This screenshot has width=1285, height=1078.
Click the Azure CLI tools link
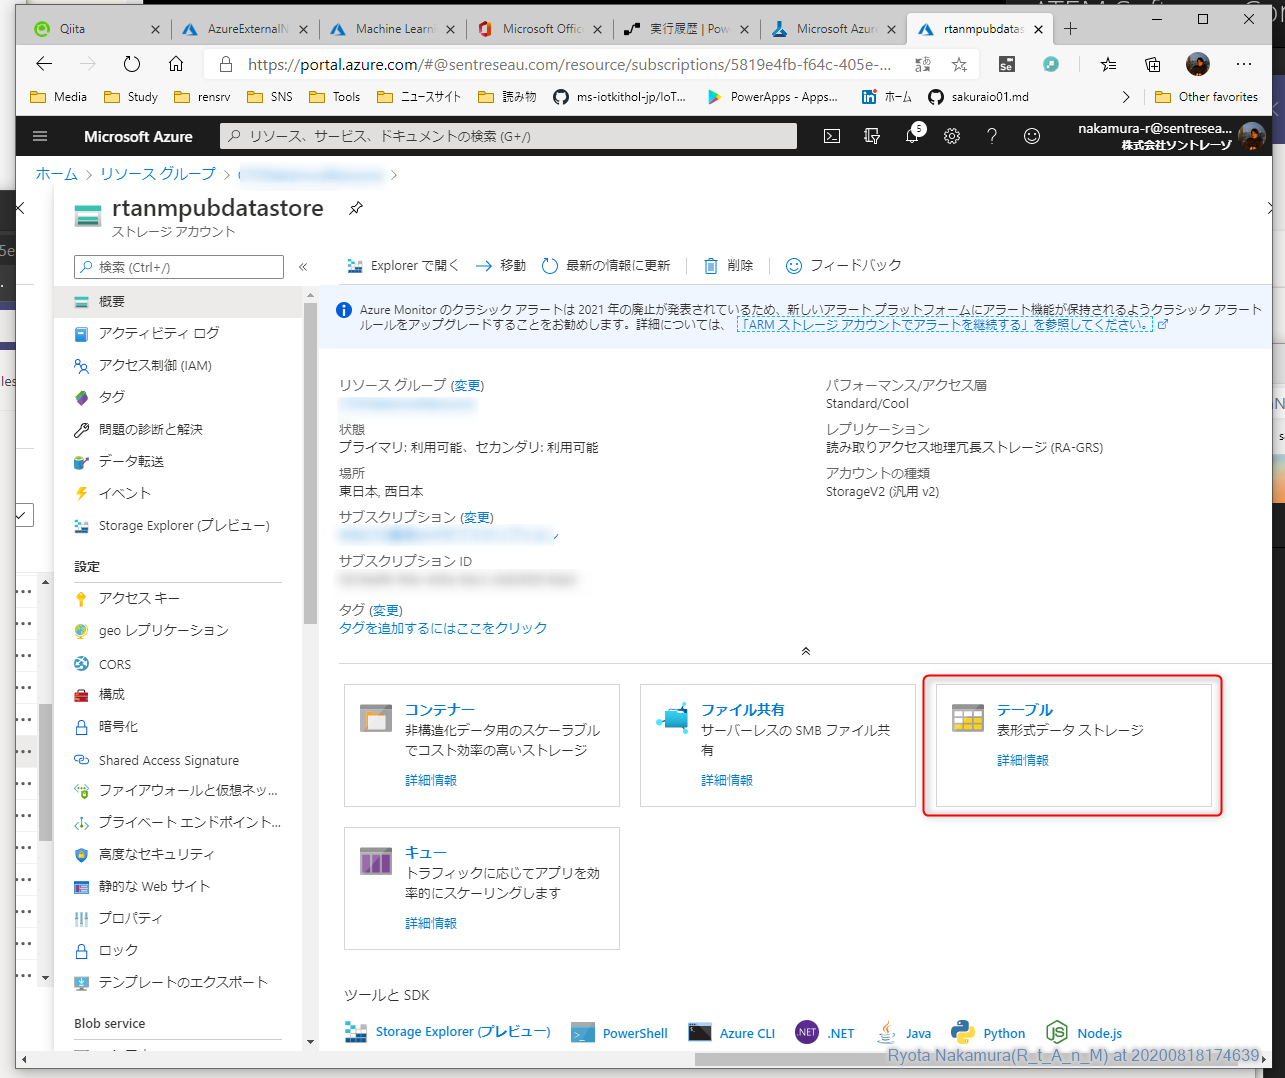[732, 1033]
